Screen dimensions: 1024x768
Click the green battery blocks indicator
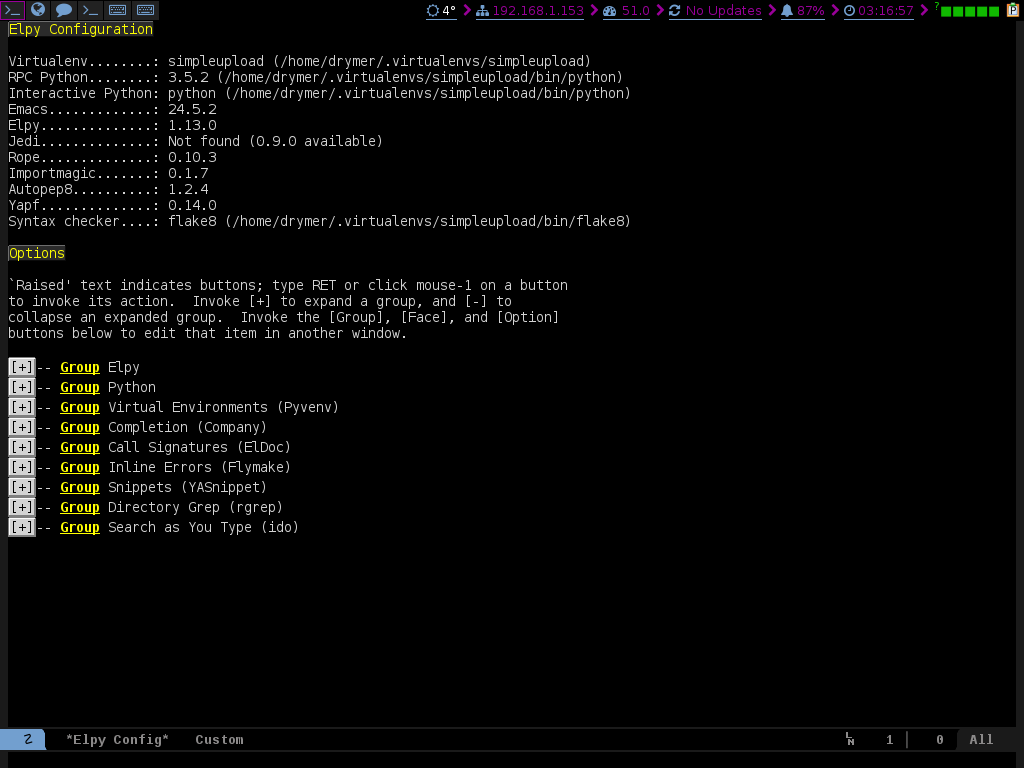coord(970,11)
